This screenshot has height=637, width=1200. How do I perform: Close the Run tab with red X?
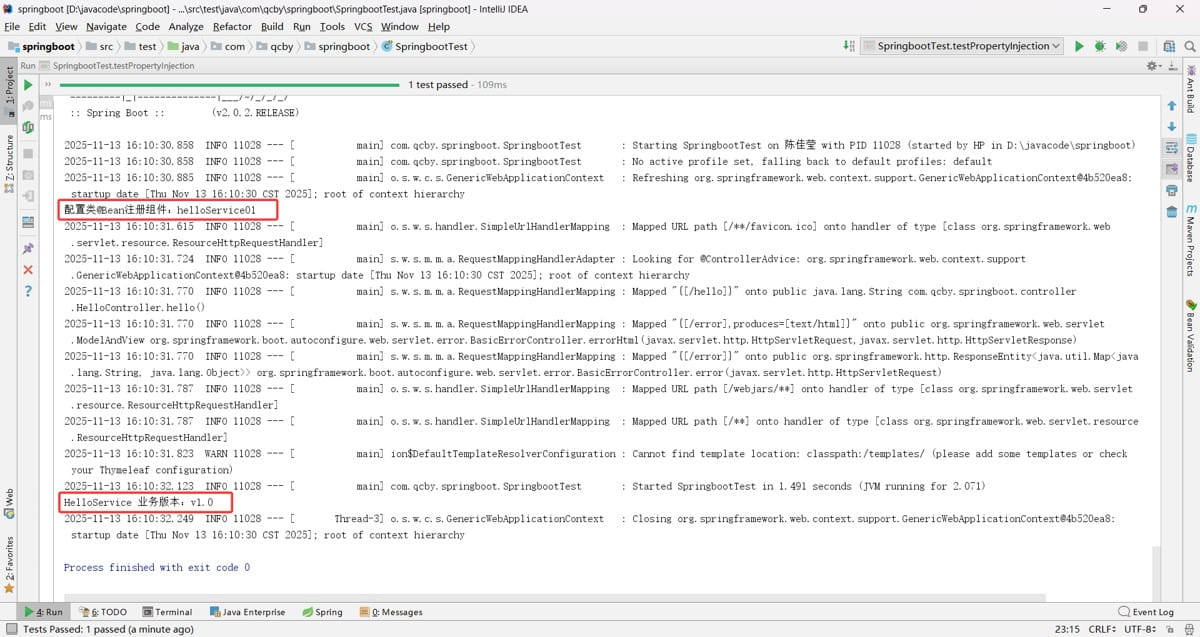tap(28, 270)
